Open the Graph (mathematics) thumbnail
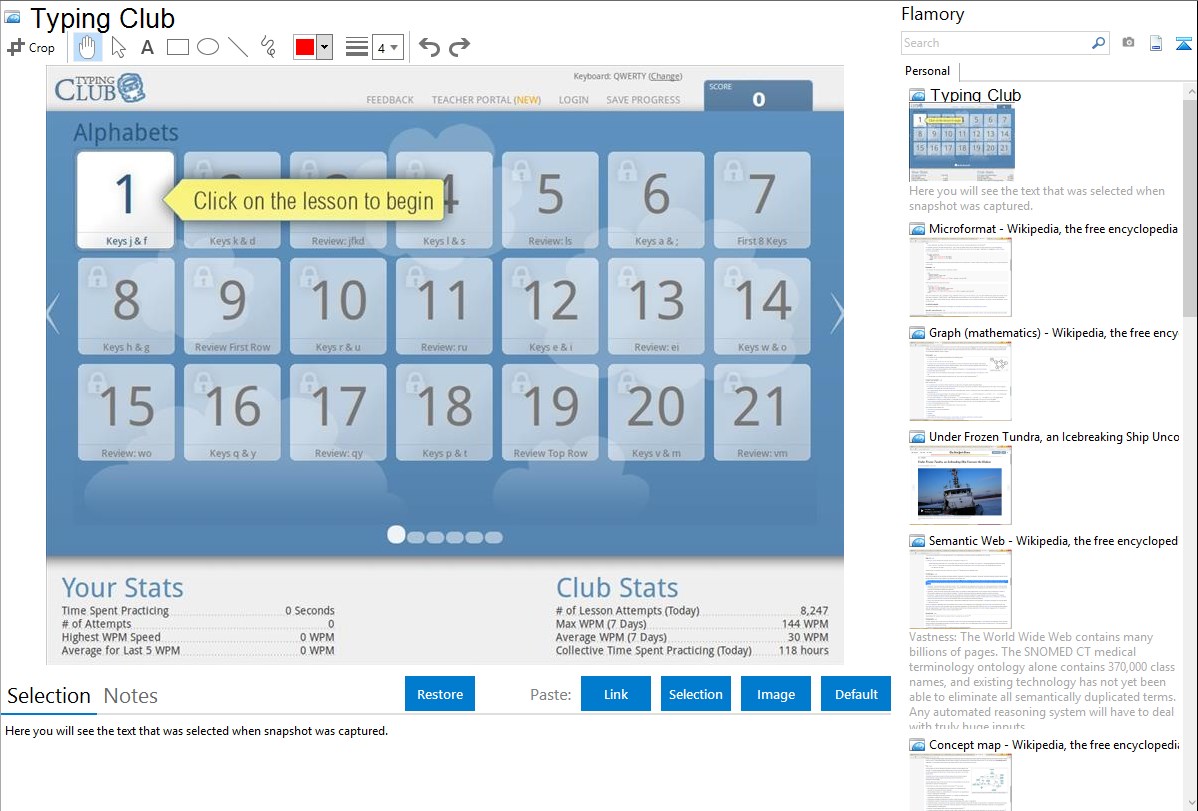 pyautogui.click(x=960, y=381)
